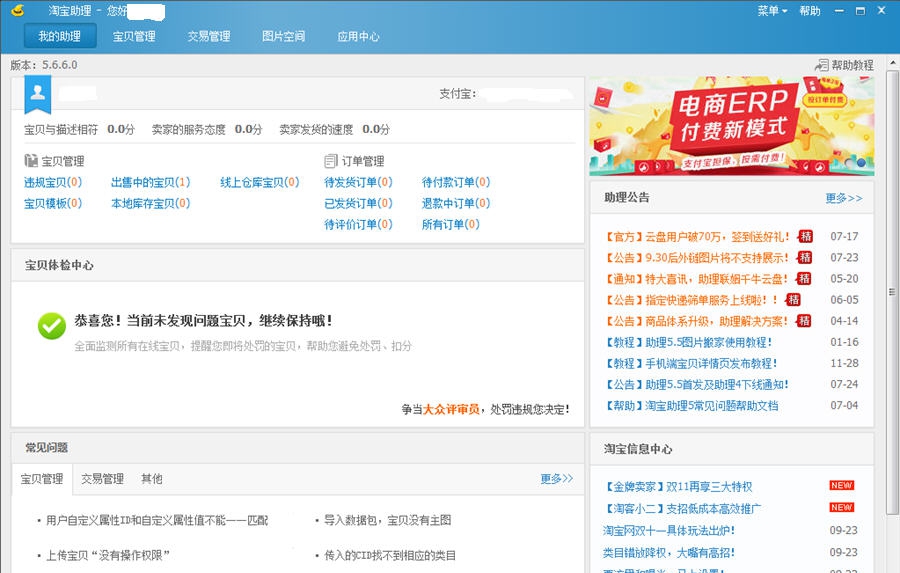Switch to 交易管理 top navigation tab
Screen dimensions: 900x573
[209, 36]
